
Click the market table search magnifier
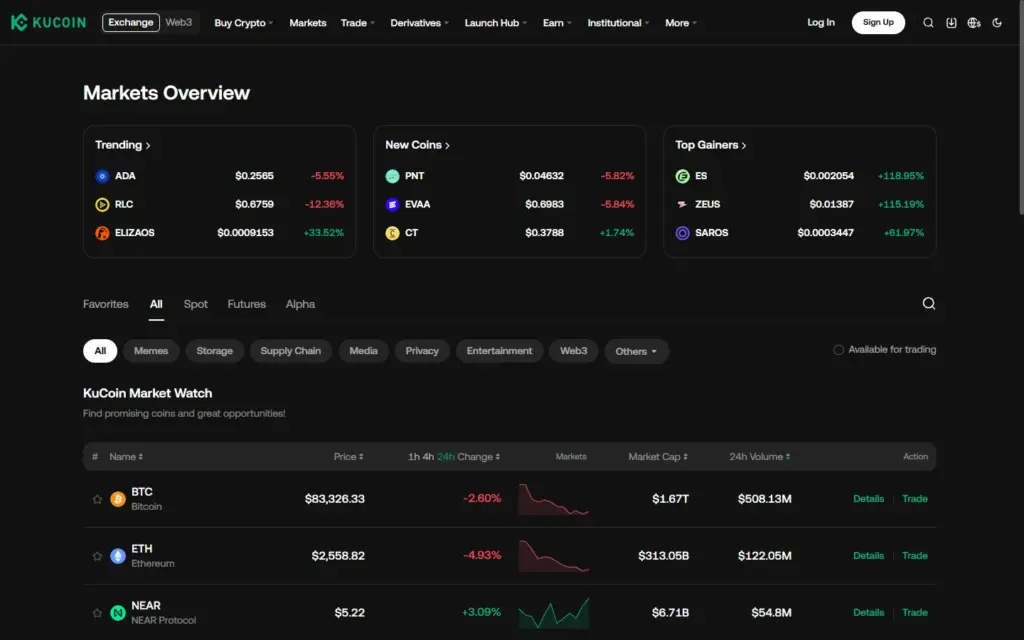point(929,303)
